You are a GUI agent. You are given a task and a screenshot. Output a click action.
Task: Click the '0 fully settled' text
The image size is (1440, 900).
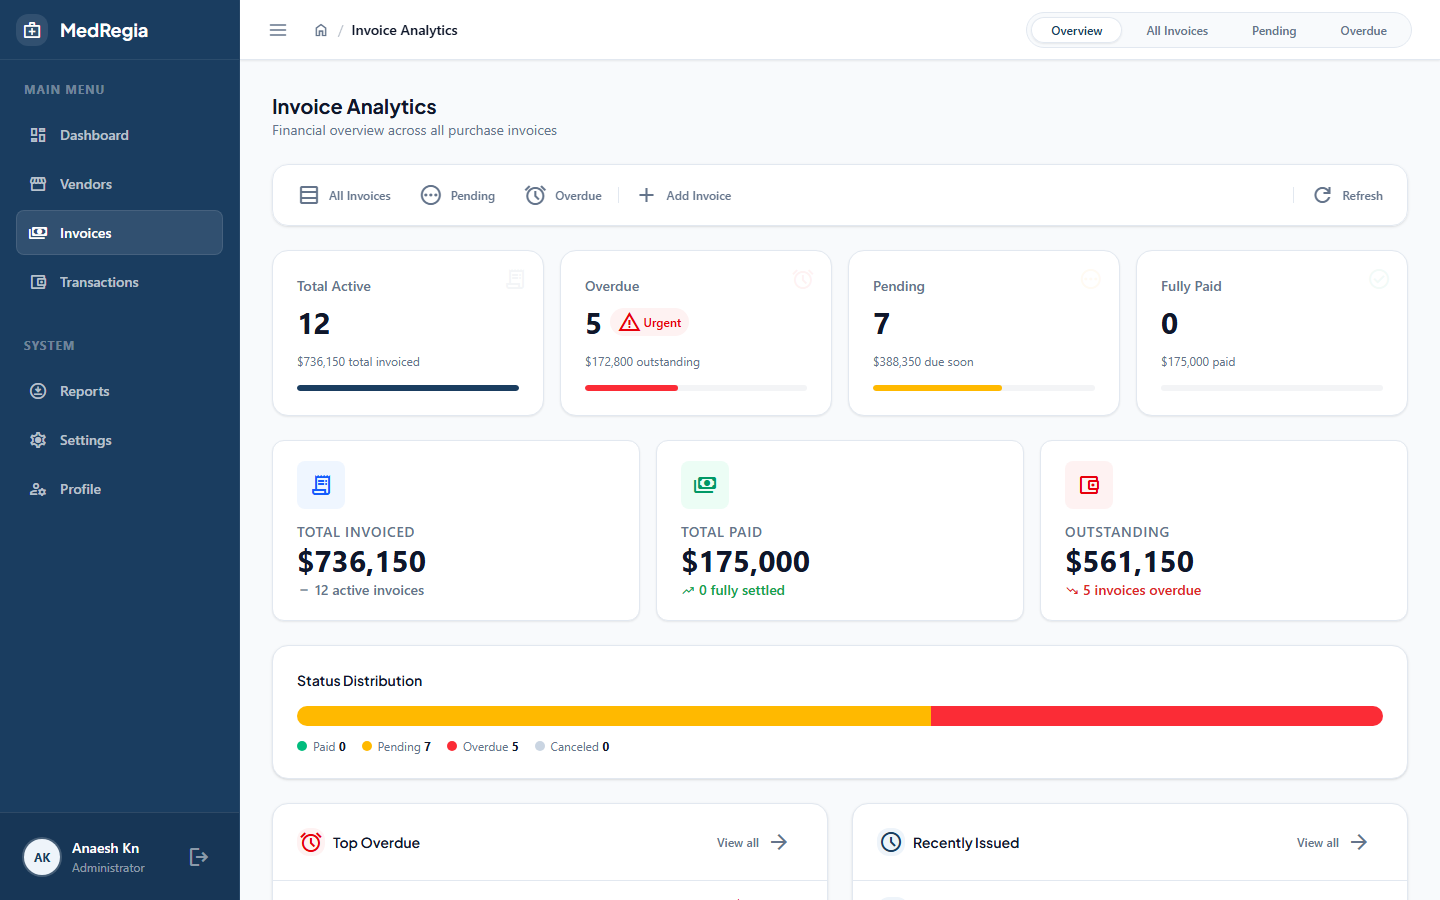tap(742, 591)
